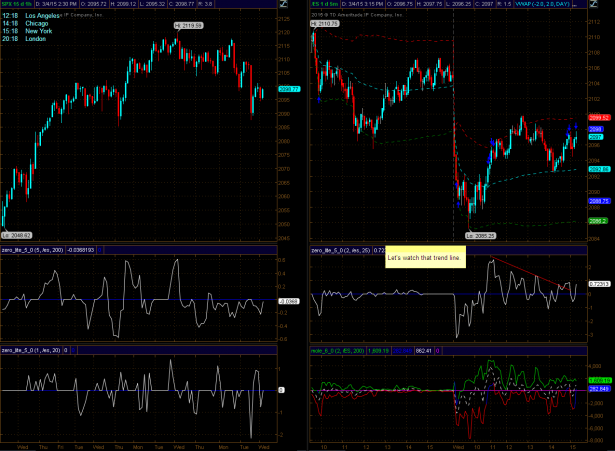Click the Lo: 2048.92 bubble on SPX chart
Screen dimensions: 615x451
click(17, 235)
